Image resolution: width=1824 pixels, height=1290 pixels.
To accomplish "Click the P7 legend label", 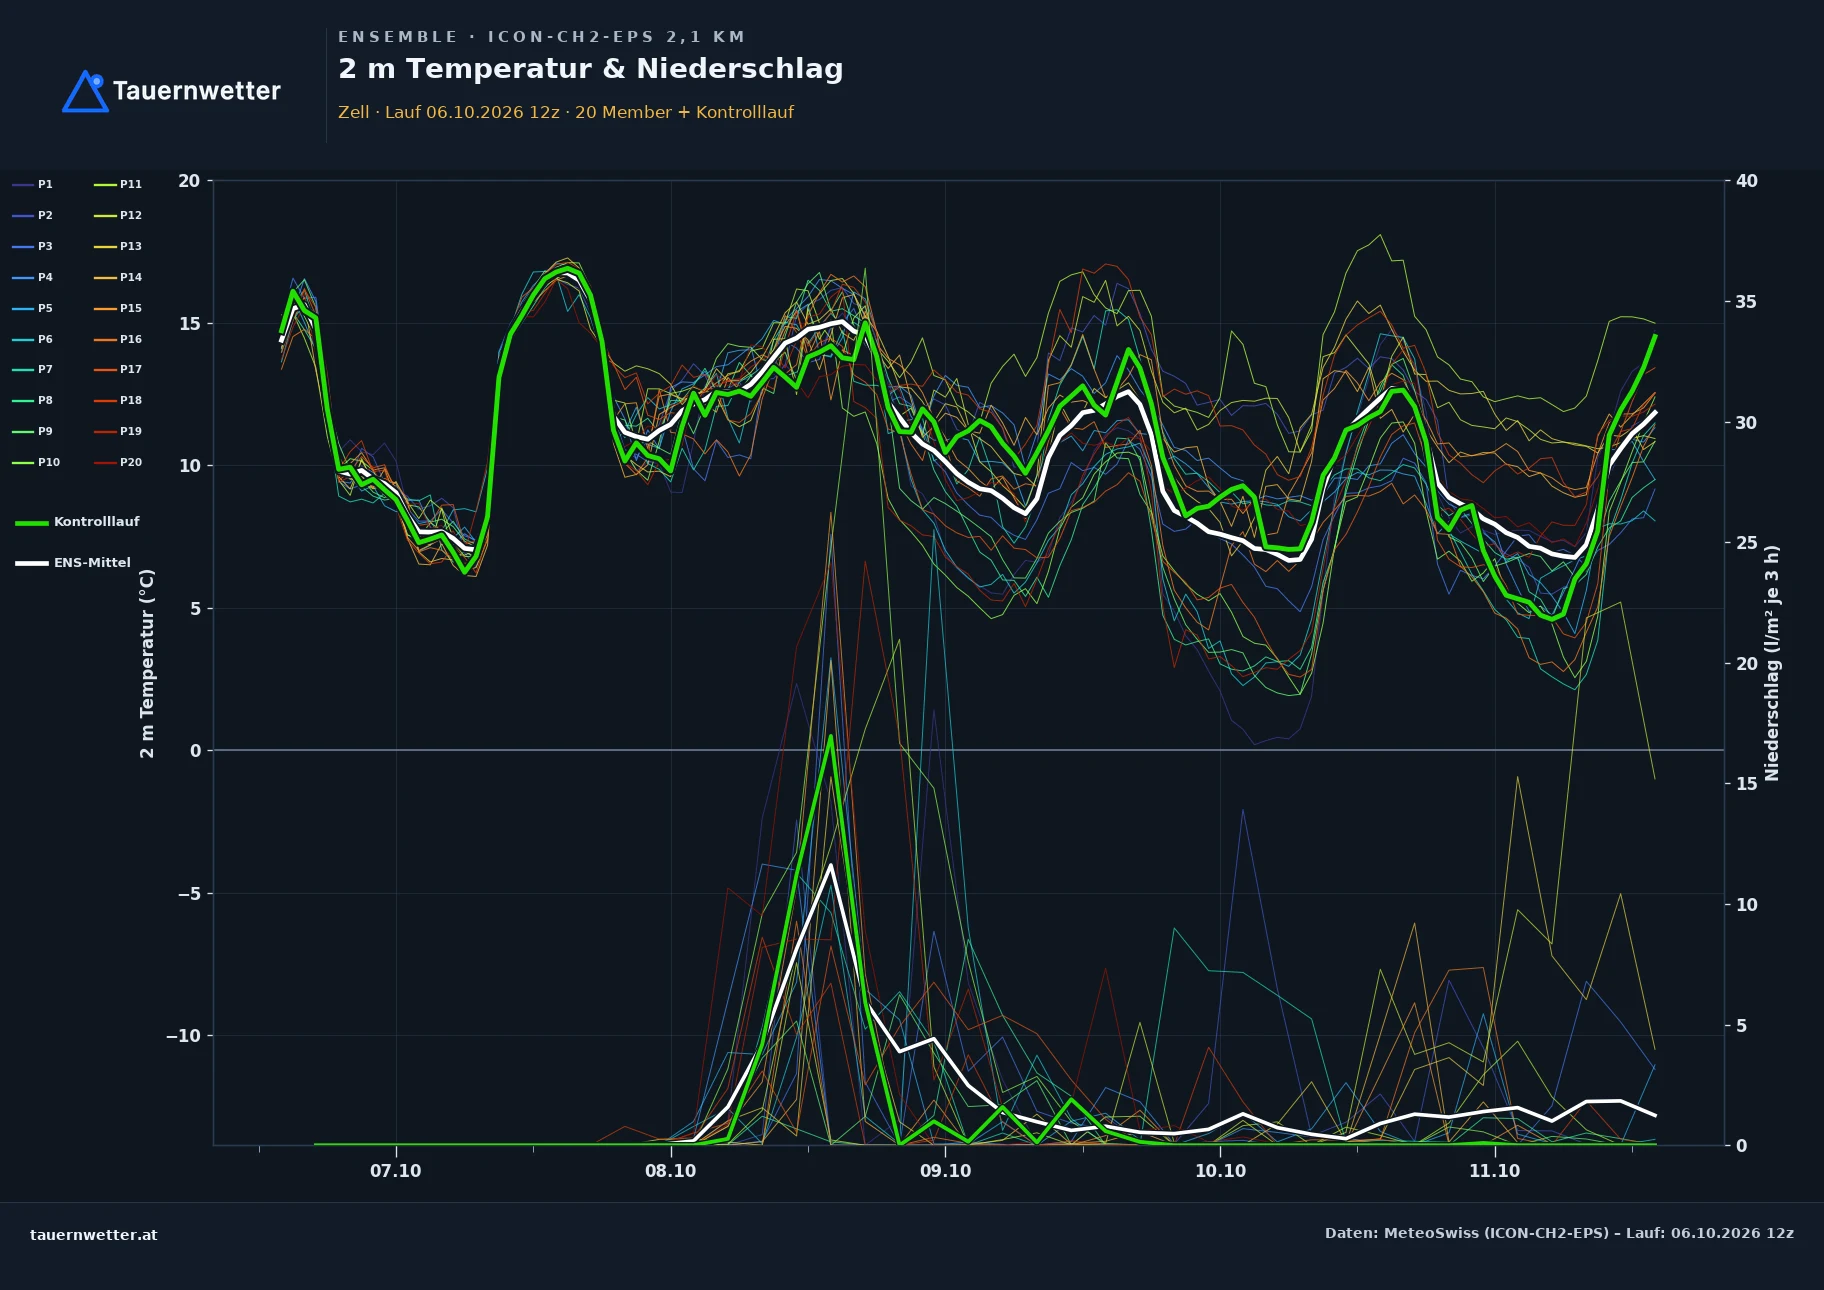I will (x=45, y=370).
